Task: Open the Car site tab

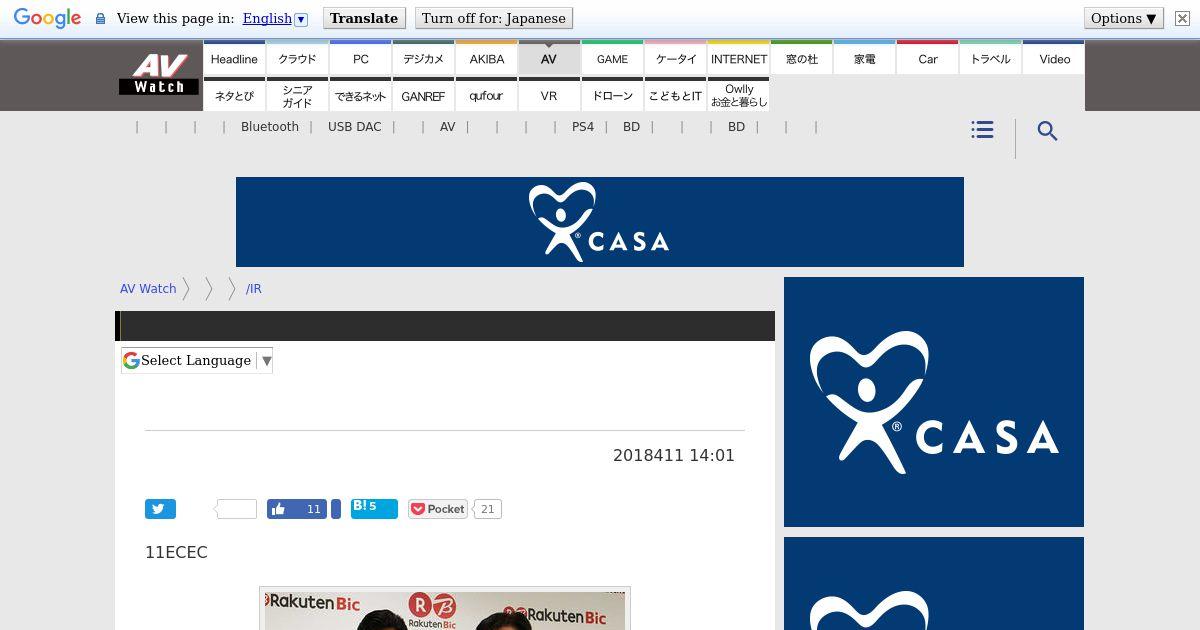Action: coord(928,59)
